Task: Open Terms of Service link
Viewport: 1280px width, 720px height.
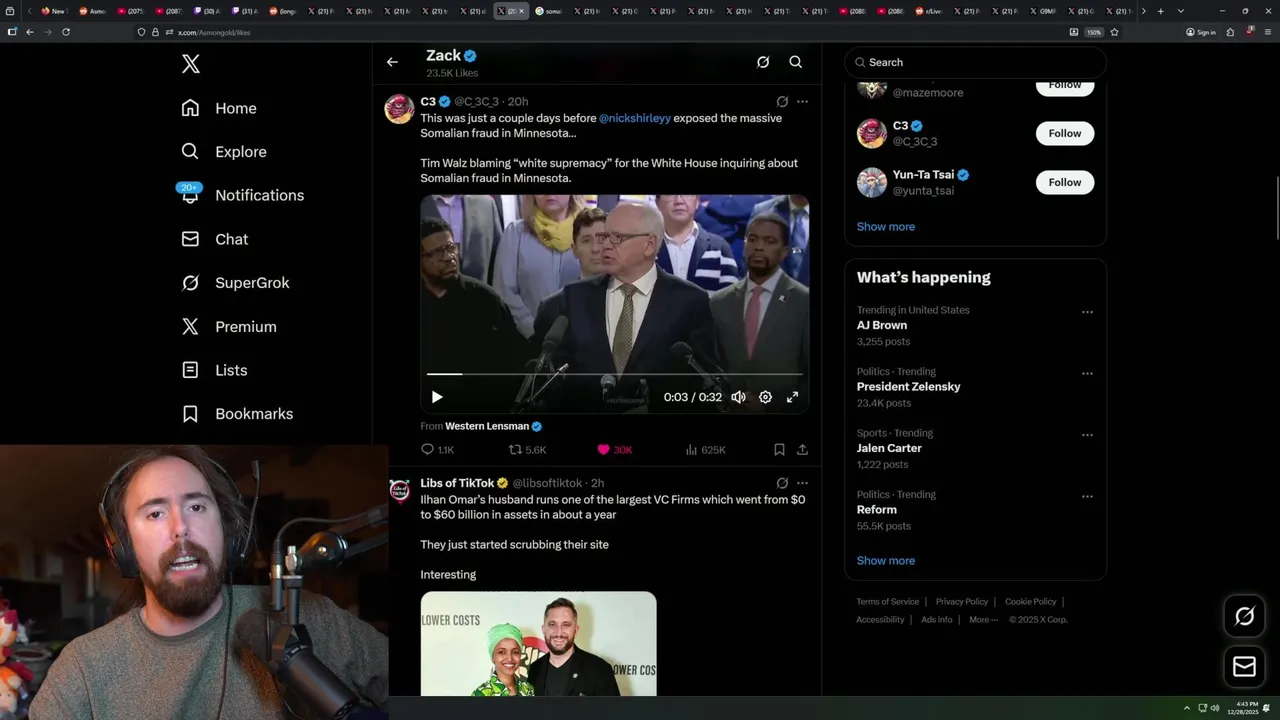Action: click(x=887, y=602)
